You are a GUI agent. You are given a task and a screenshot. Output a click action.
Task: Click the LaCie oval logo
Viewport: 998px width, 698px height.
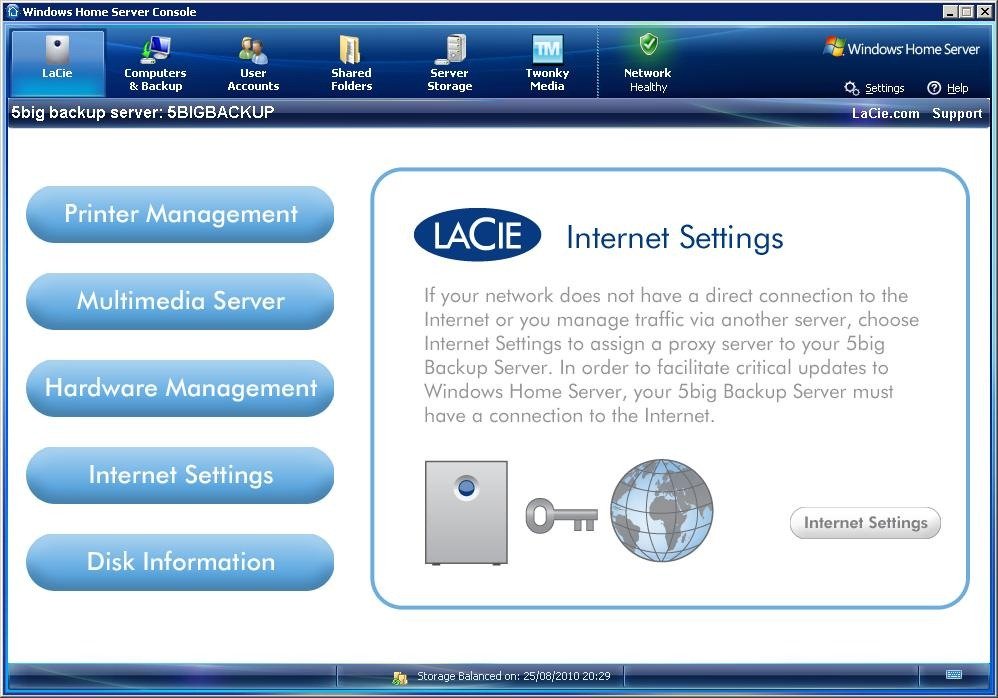477,235
